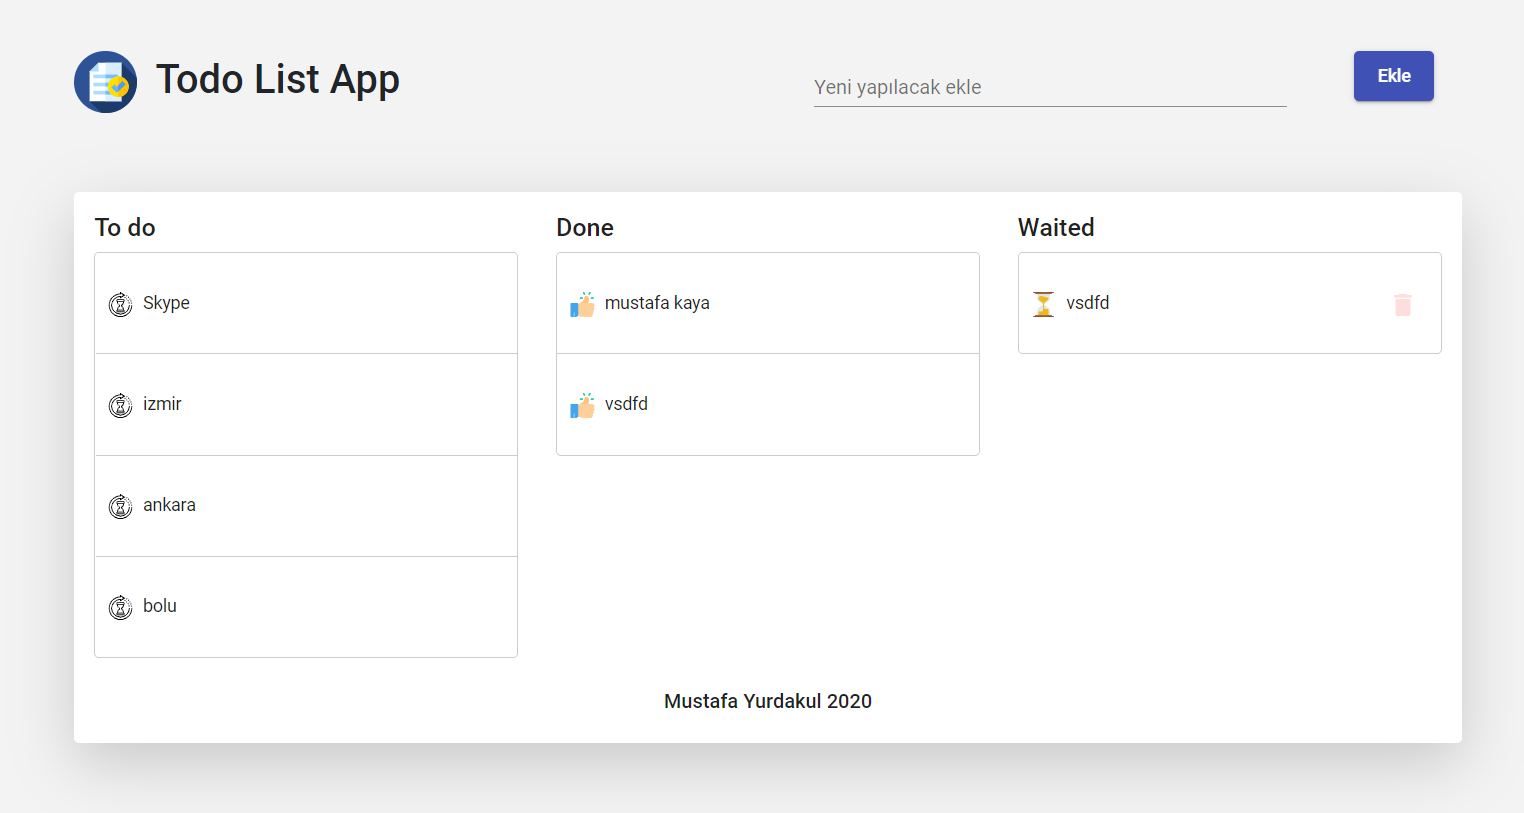
Task: Select the ankara todo item
Action: (305, 505)
